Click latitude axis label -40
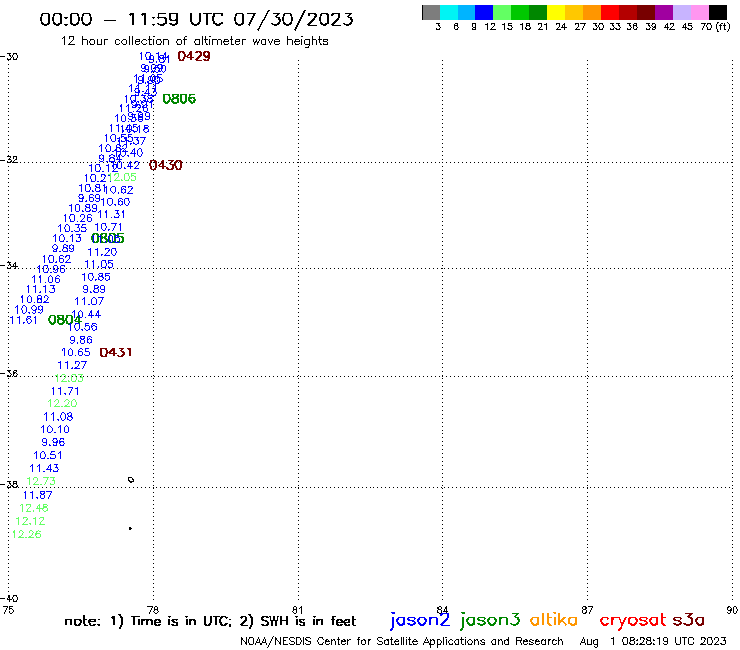Image resolution: width=740 pixels, height=650 pixels. pyautogui.click(x=9, y=599)
